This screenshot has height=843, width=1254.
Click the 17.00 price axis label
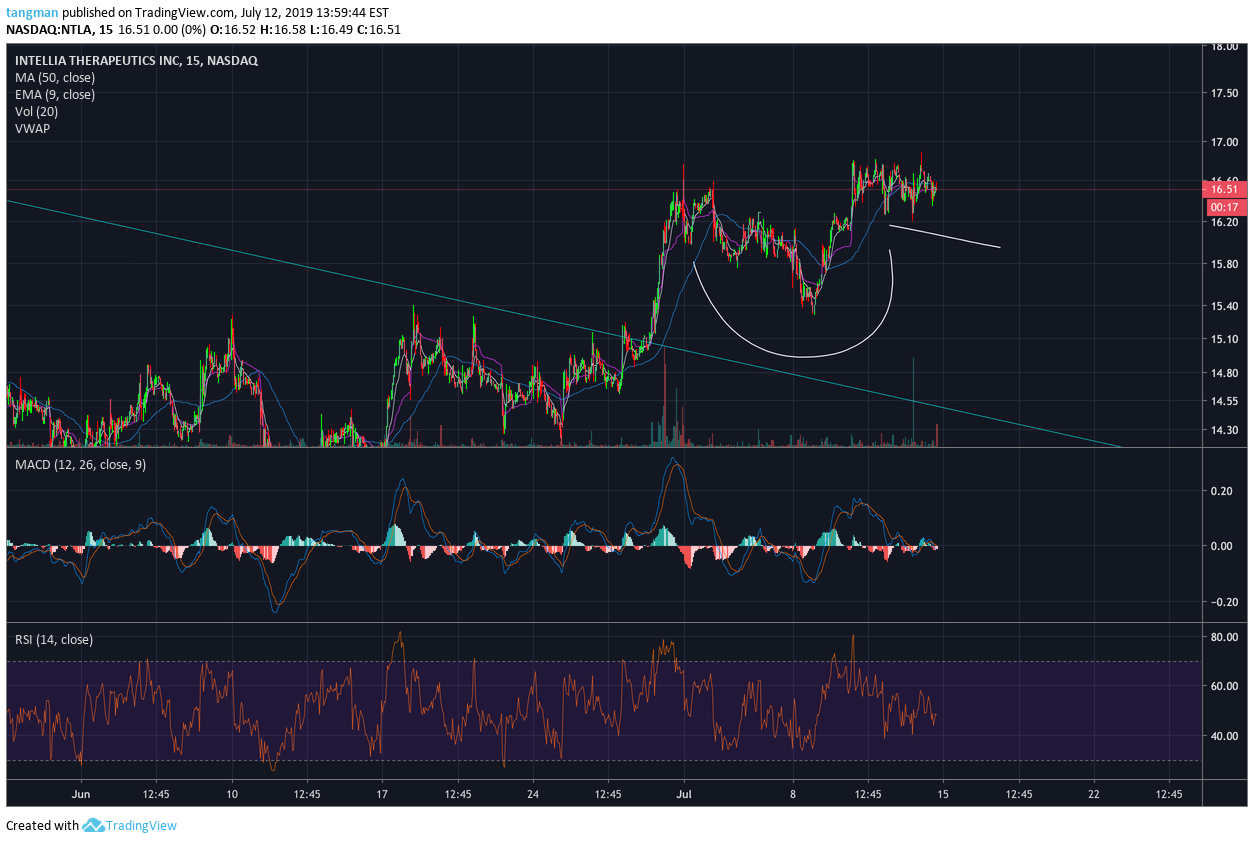pyautogui.click(x=1225, y=142)
